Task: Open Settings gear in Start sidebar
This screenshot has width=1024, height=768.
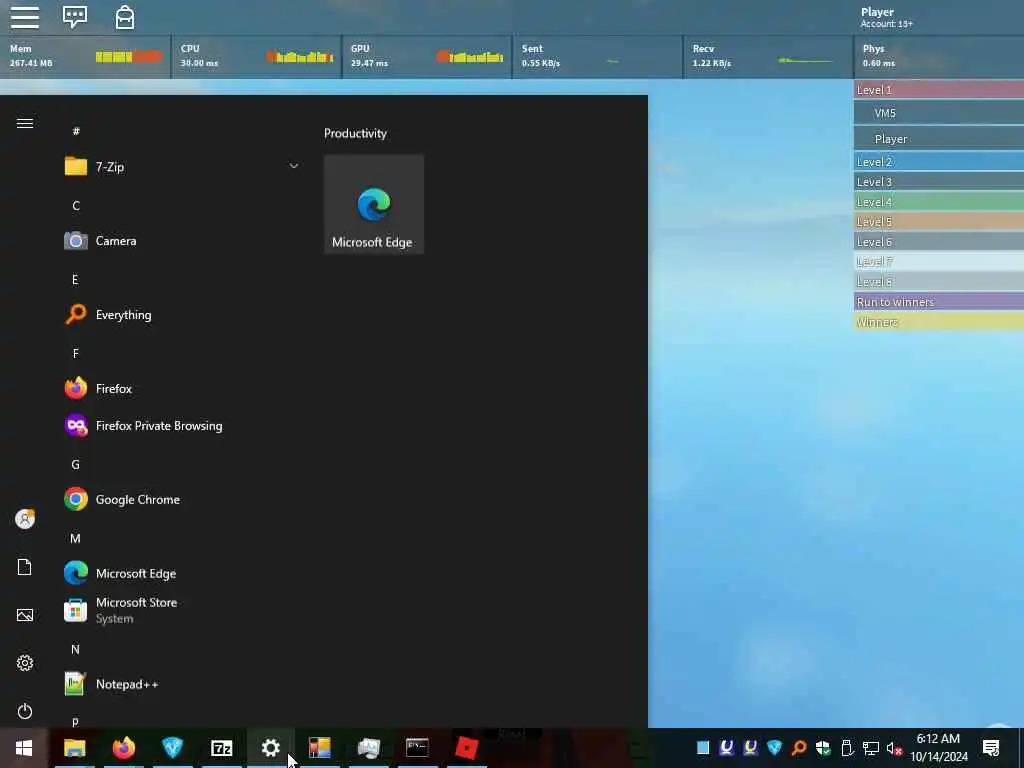Action: [x=25, y=663]
